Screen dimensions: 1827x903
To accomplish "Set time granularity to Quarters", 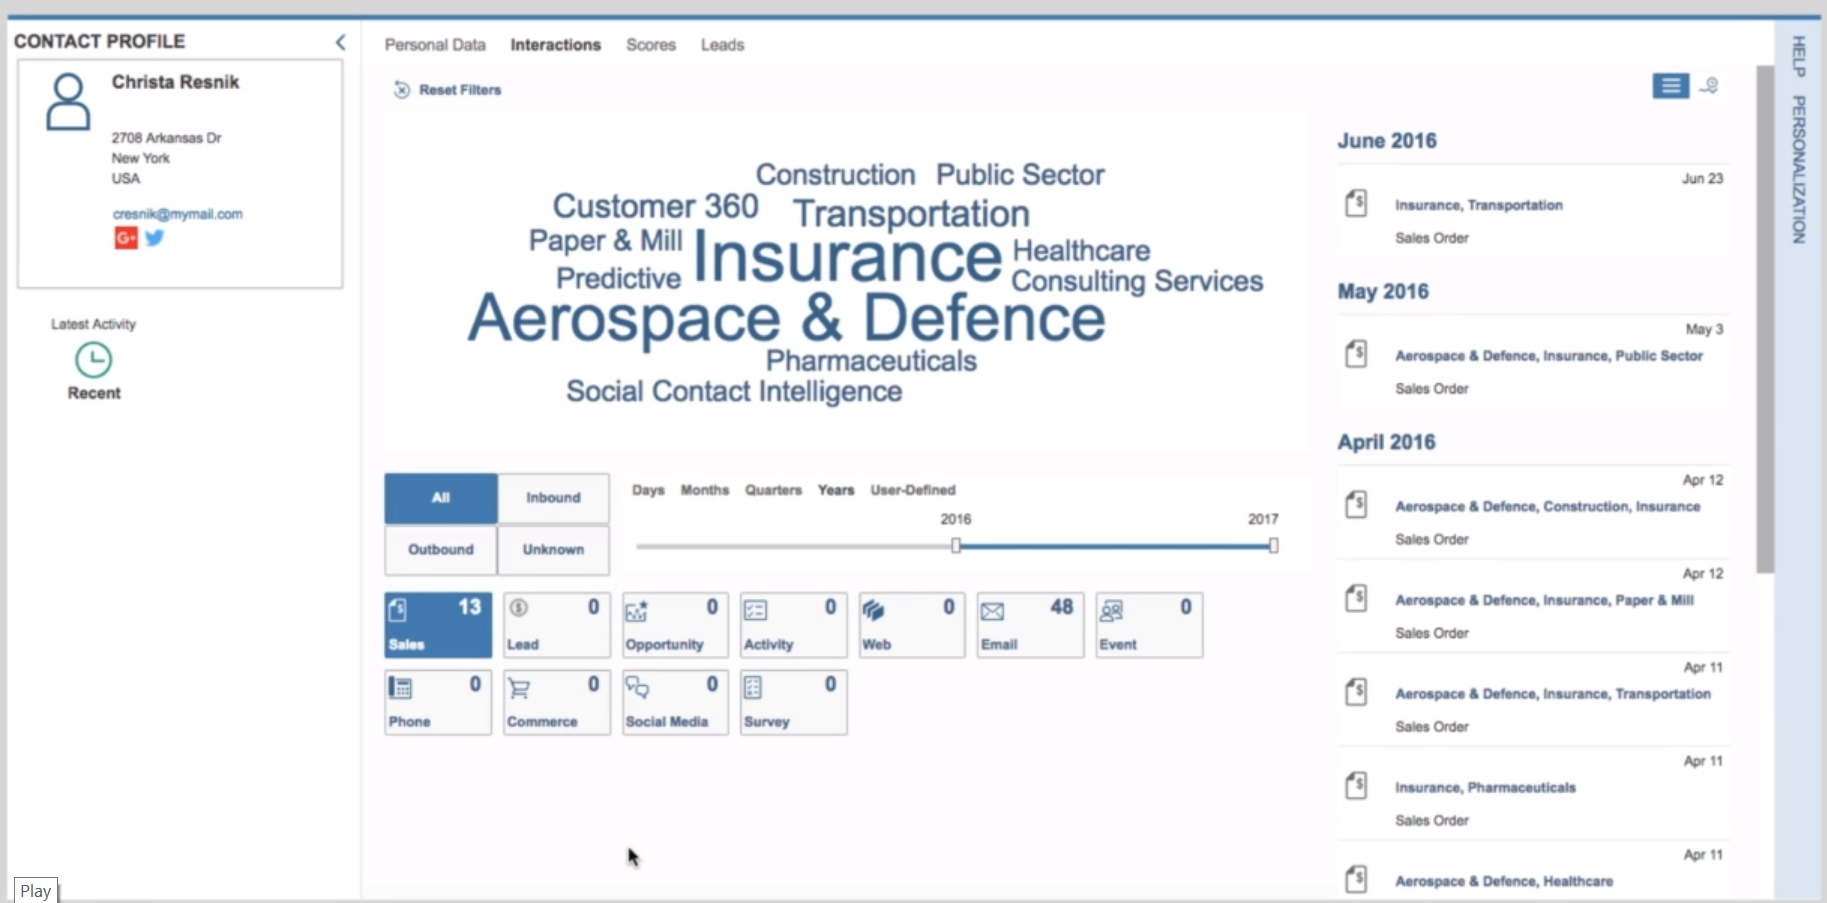I will (x=773, y=490).
